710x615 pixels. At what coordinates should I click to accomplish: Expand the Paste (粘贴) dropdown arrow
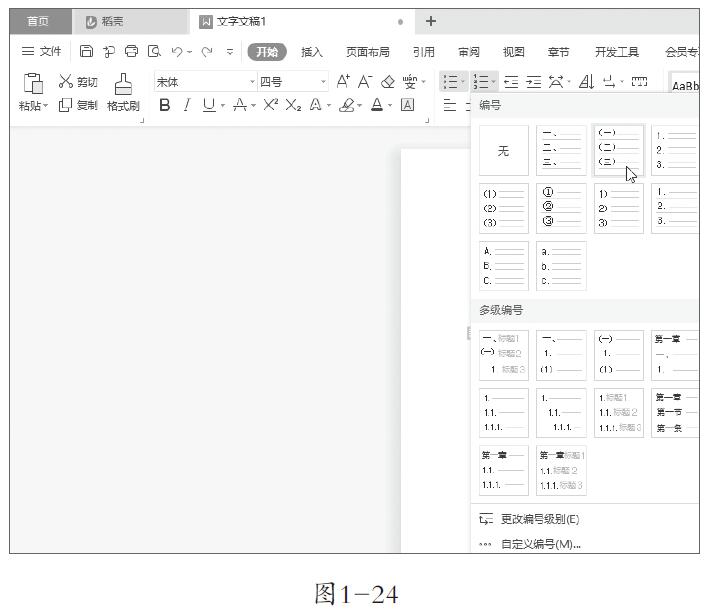[x=45, y=106]
